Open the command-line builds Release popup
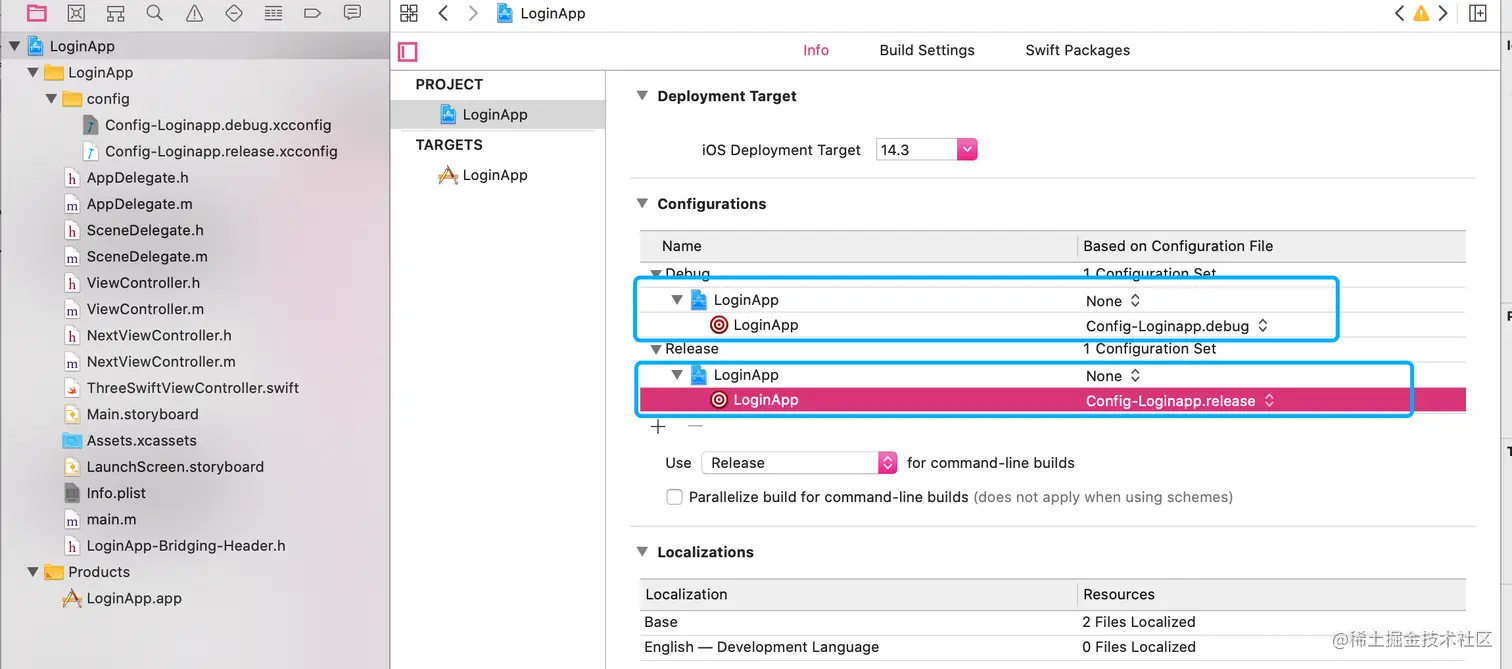1512x669 pixels. pos(799,463)
